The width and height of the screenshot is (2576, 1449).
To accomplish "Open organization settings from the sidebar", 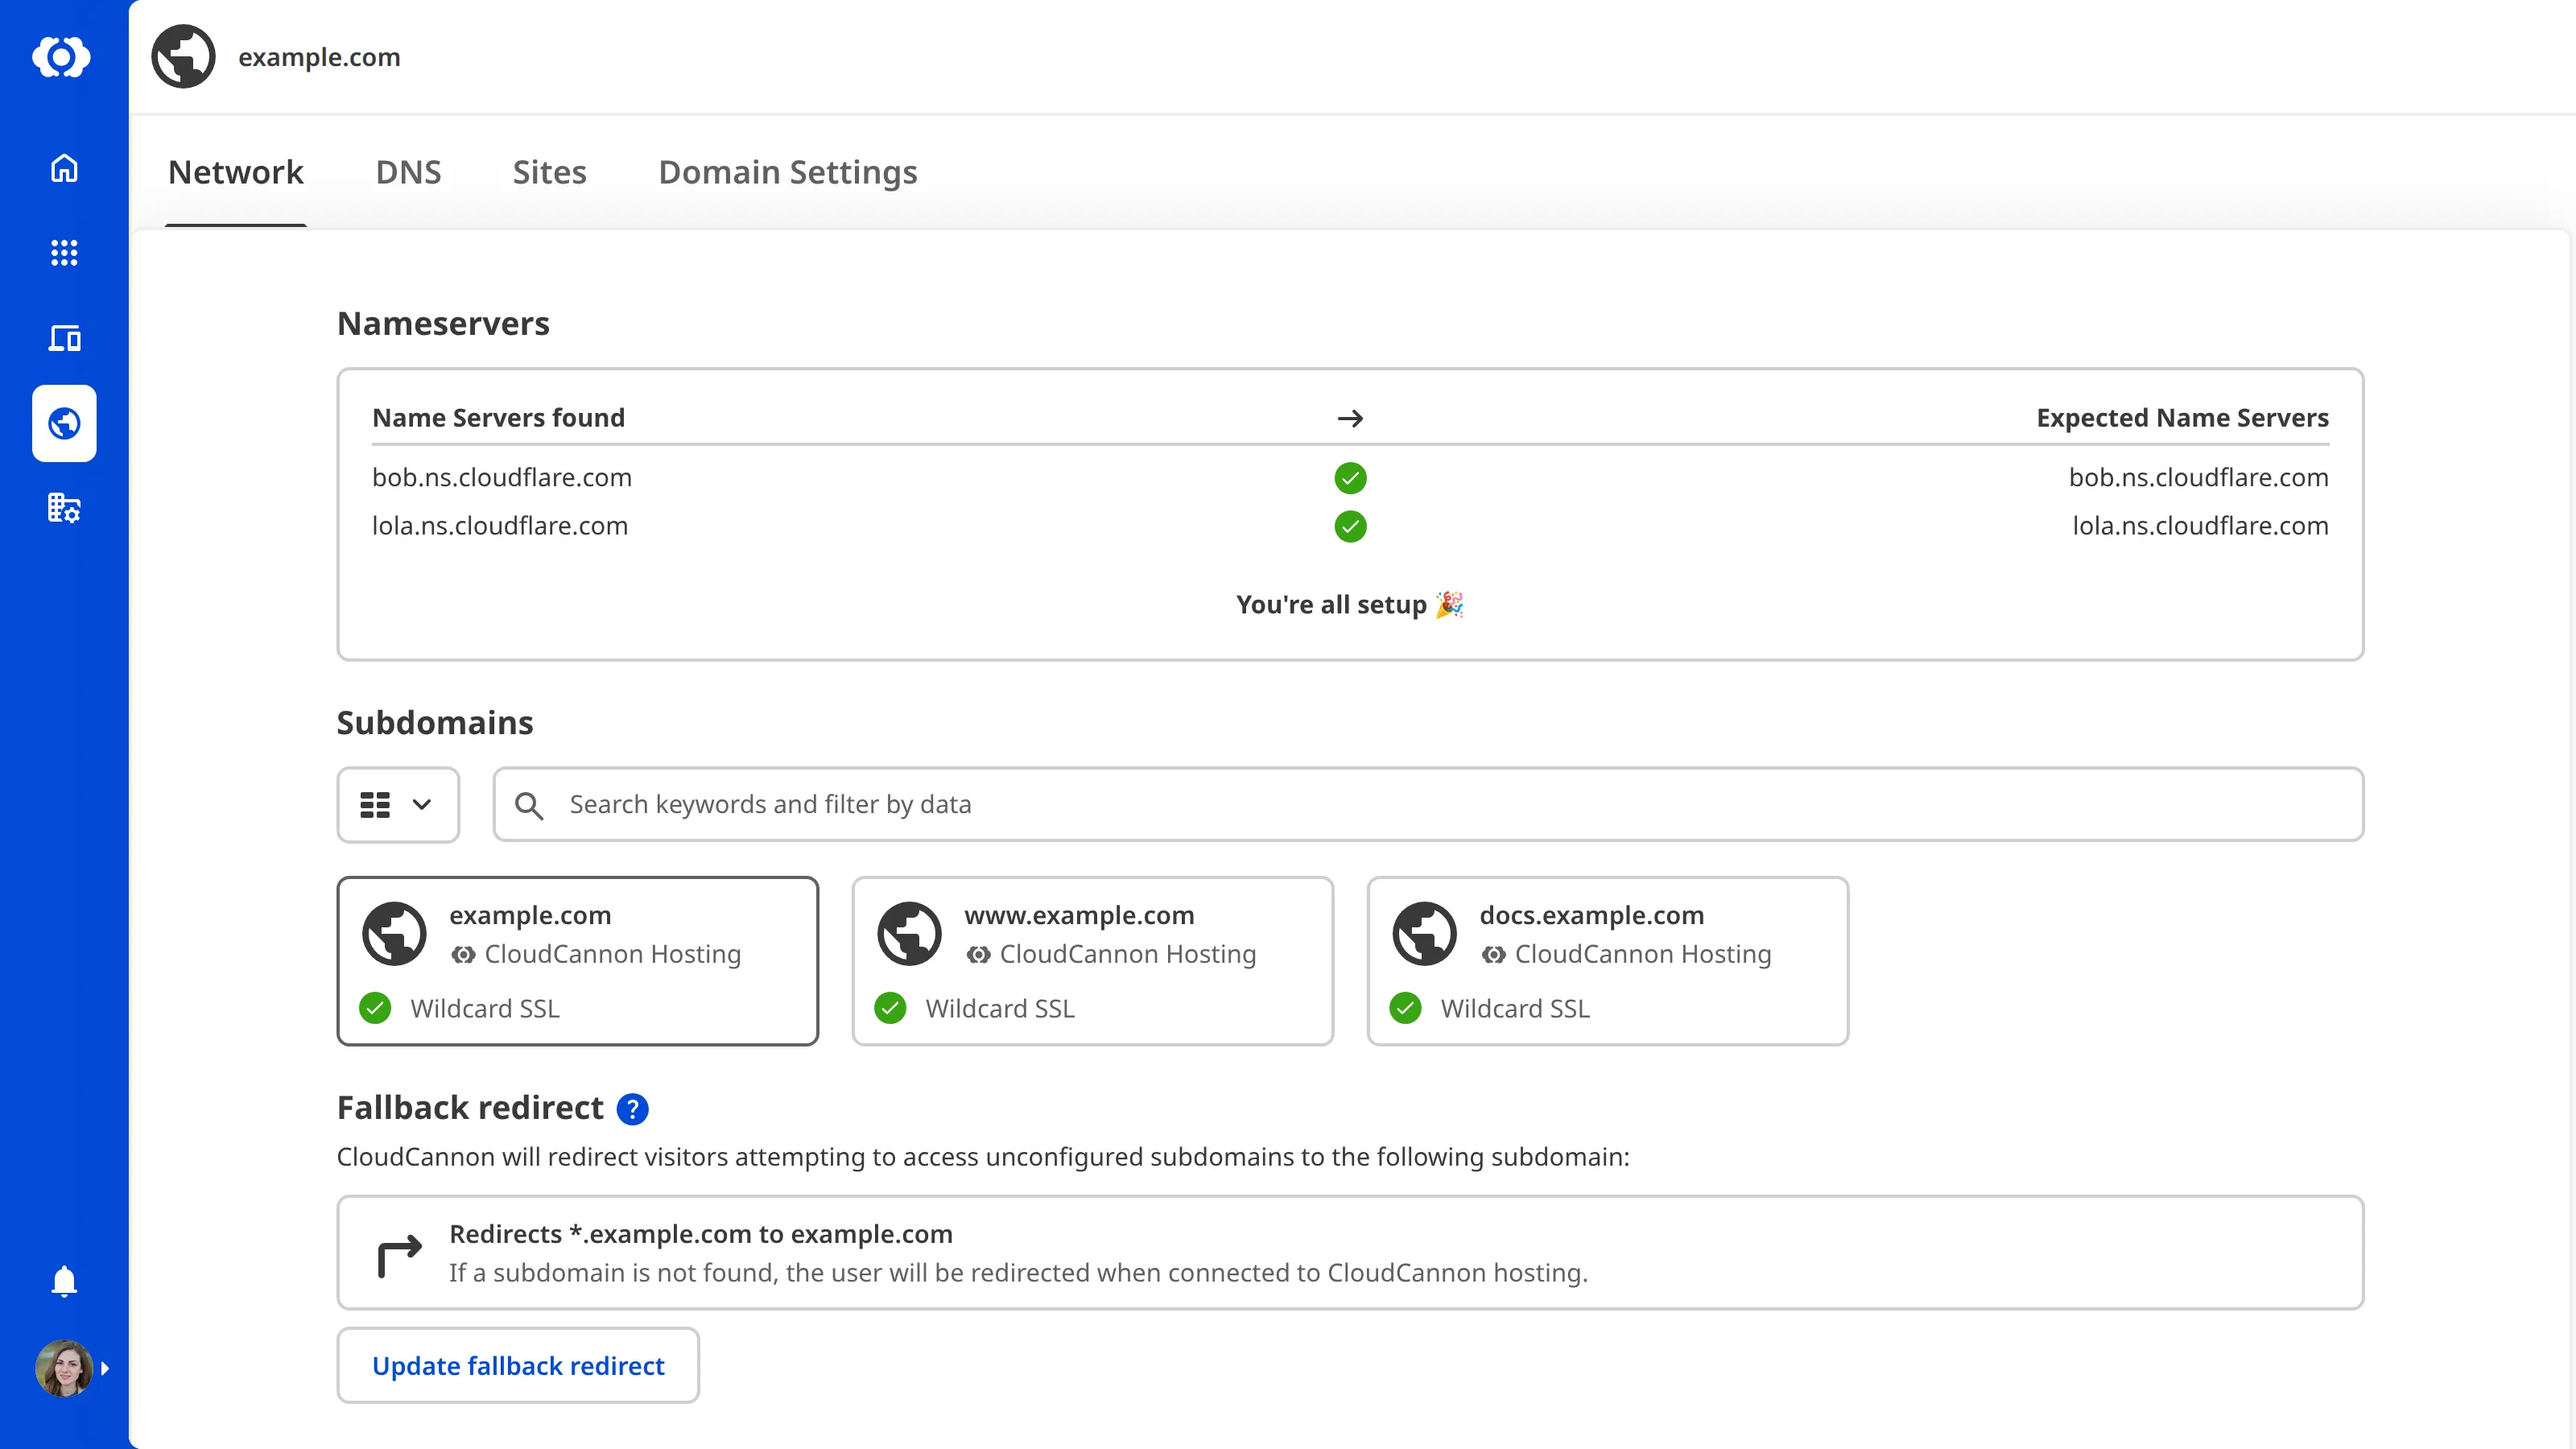I will click(63, 508).
